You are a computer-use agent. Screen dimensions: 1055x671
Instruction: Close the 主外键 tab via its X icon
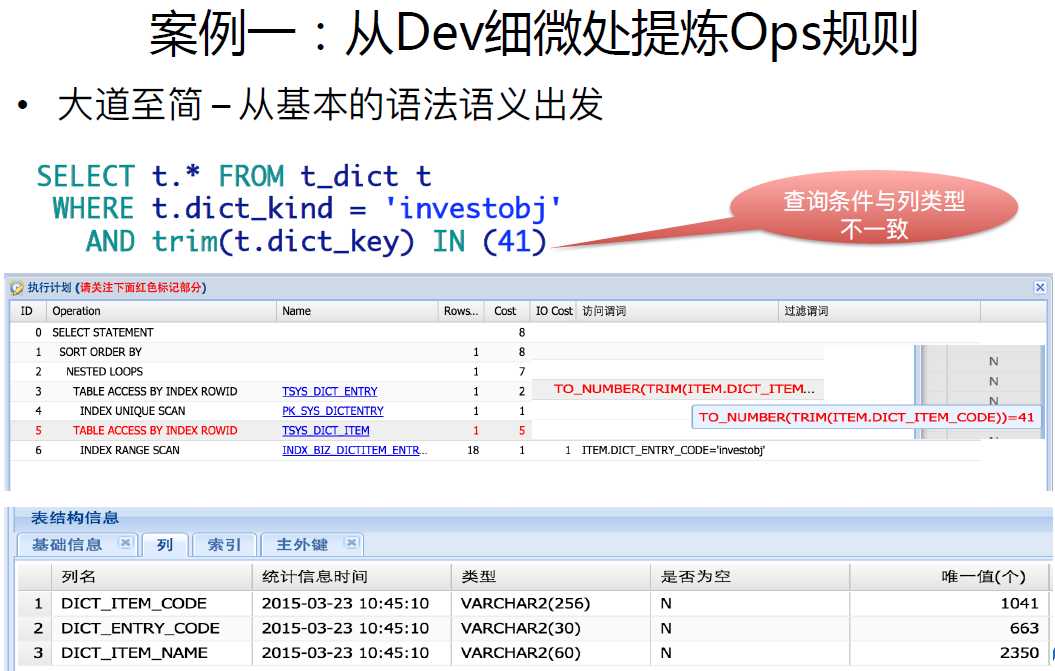(x=351, y=543)
